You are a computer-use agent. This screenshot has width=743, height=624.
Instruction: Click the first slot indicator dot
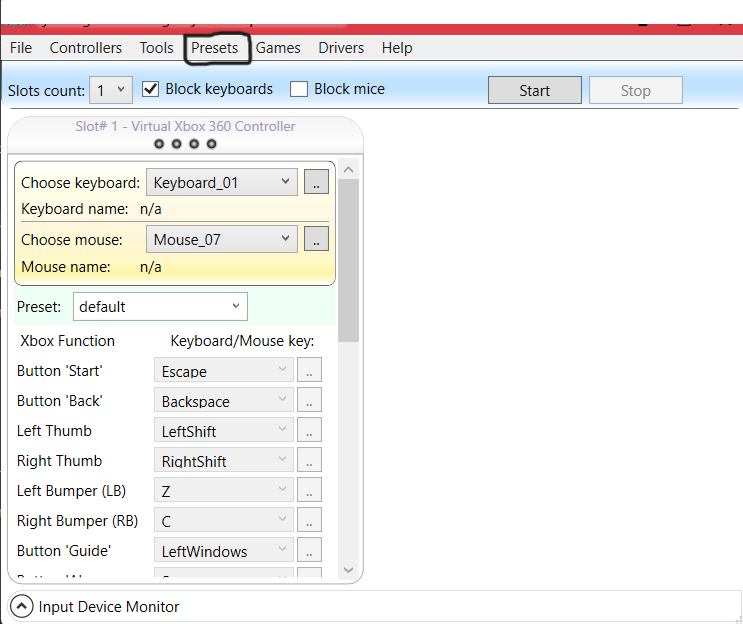click(x=159, y=144)
